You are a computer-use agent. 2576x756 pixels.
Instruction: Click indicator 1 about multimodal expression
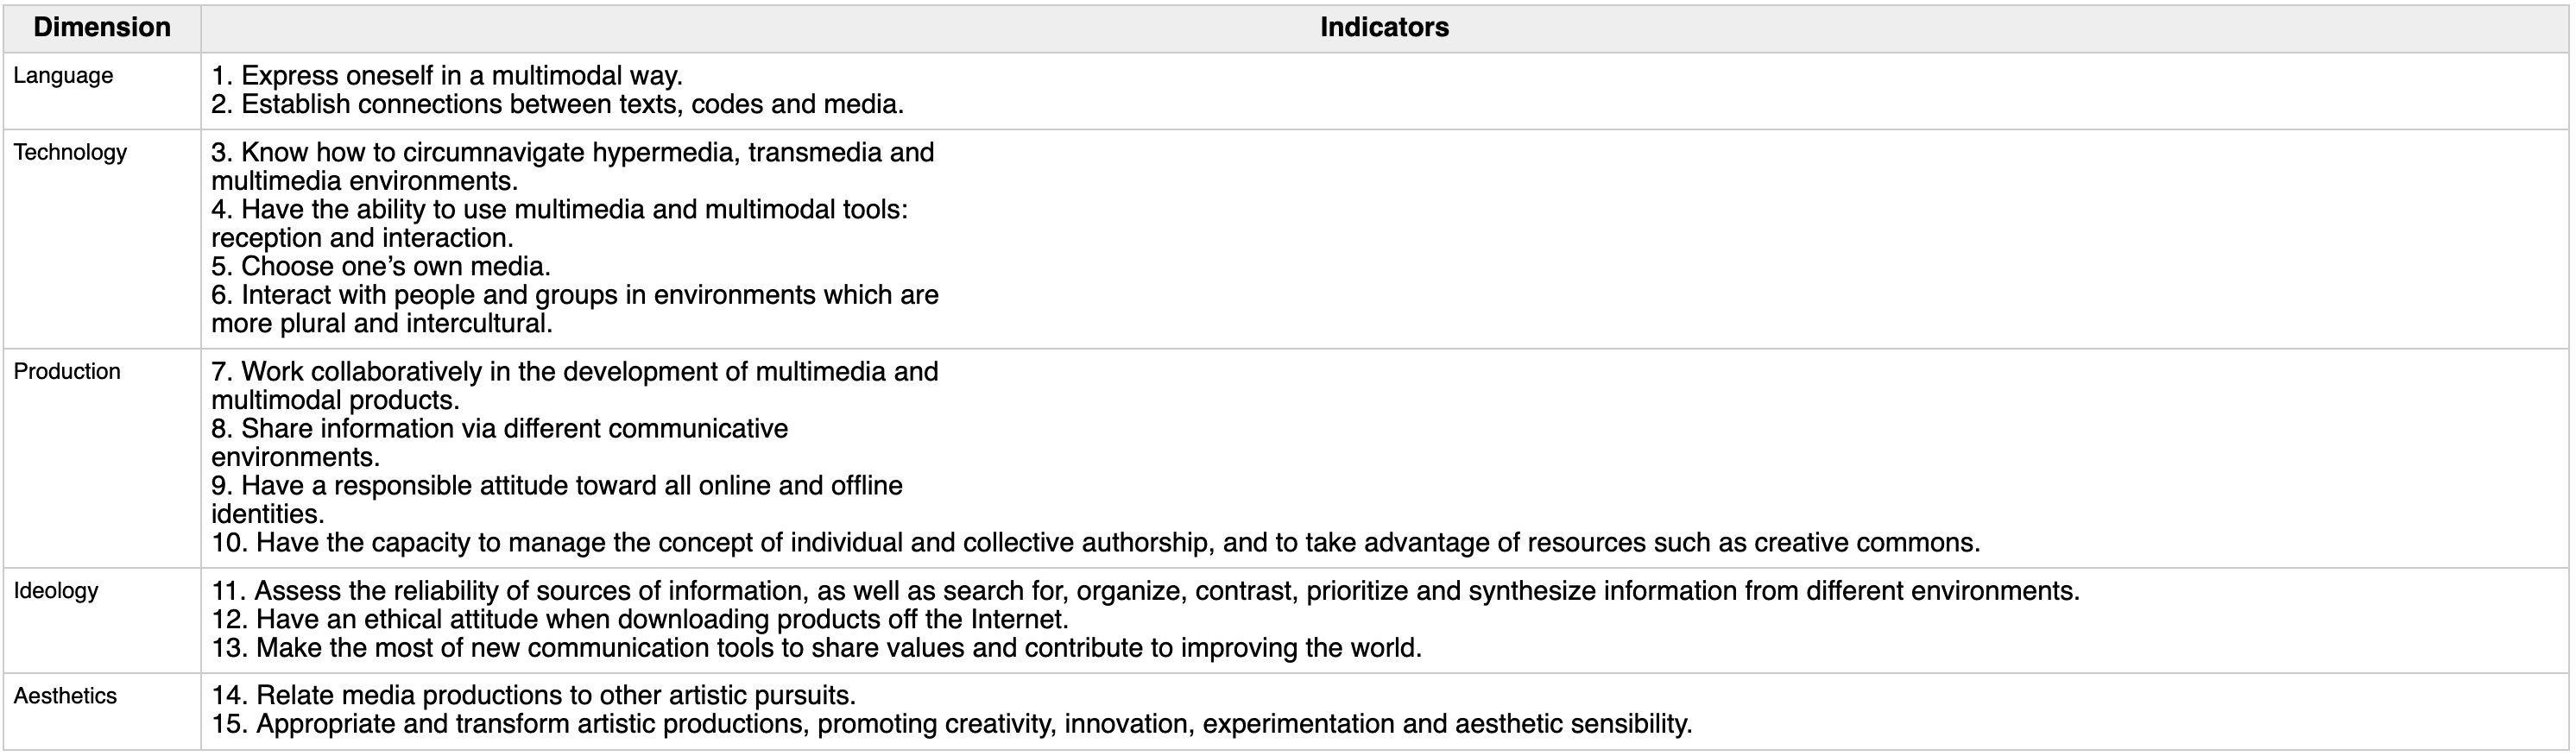(x=447, y=76)
